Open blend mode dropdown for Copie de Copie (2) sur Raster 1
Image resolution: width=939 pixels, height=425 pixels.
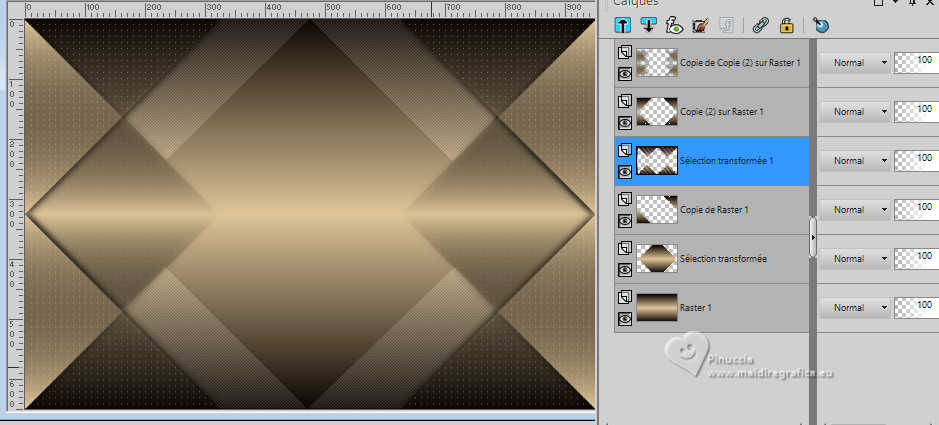tap(854, 62)
